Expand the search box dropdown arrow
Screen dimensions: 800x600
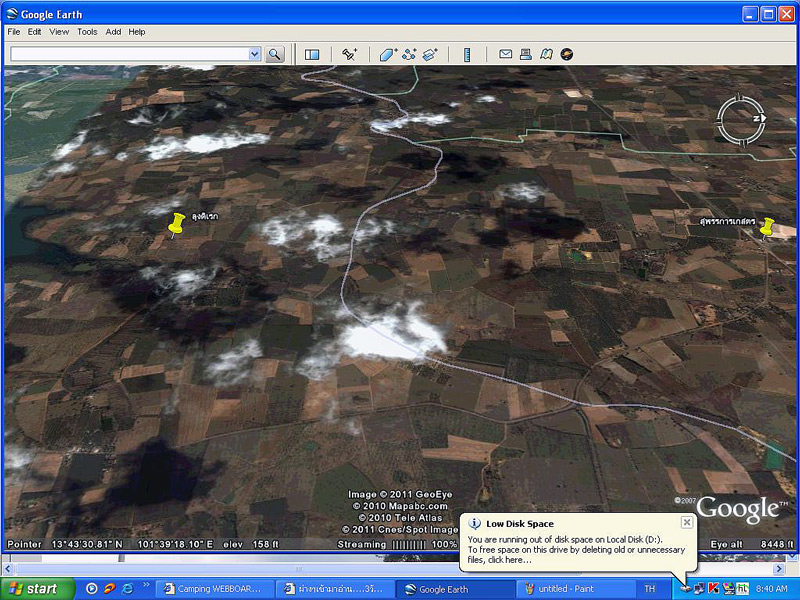click(x=254, y=54)
